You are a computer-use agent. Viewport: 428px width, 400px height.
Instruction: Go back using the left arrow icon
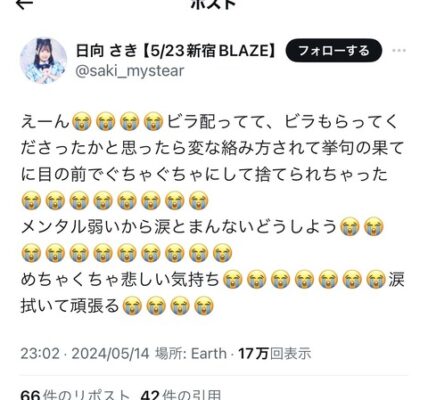pos(24,3)
